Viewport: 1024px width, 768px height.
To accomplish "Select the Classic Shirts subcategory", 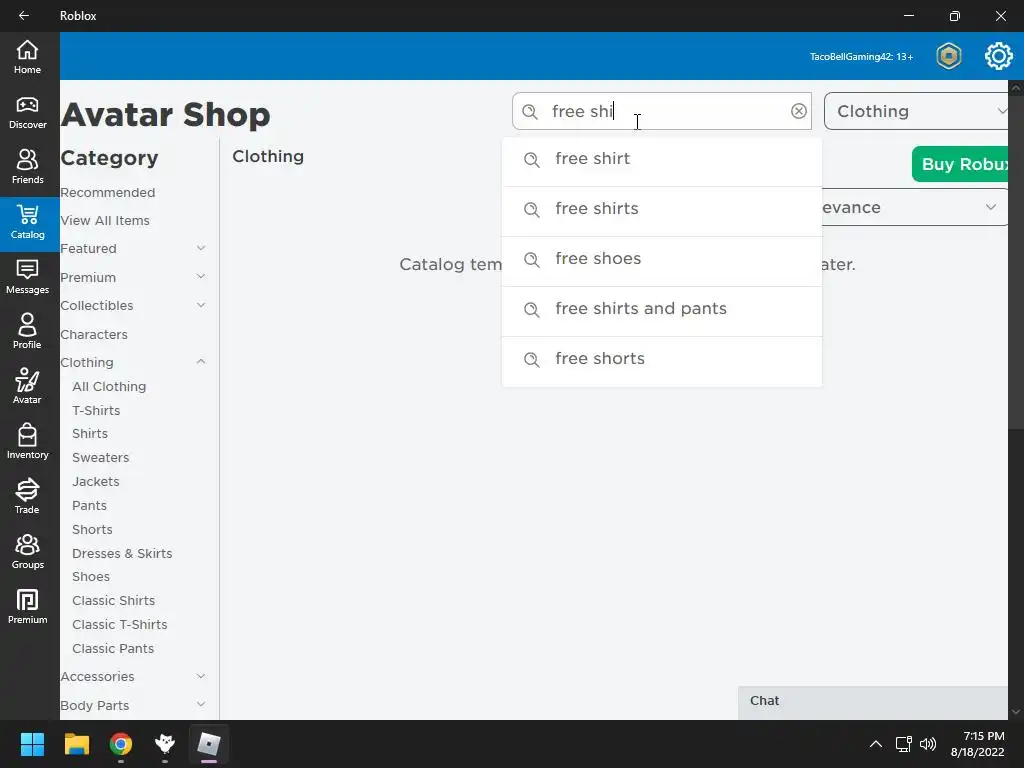I will (x=114, y=601).
